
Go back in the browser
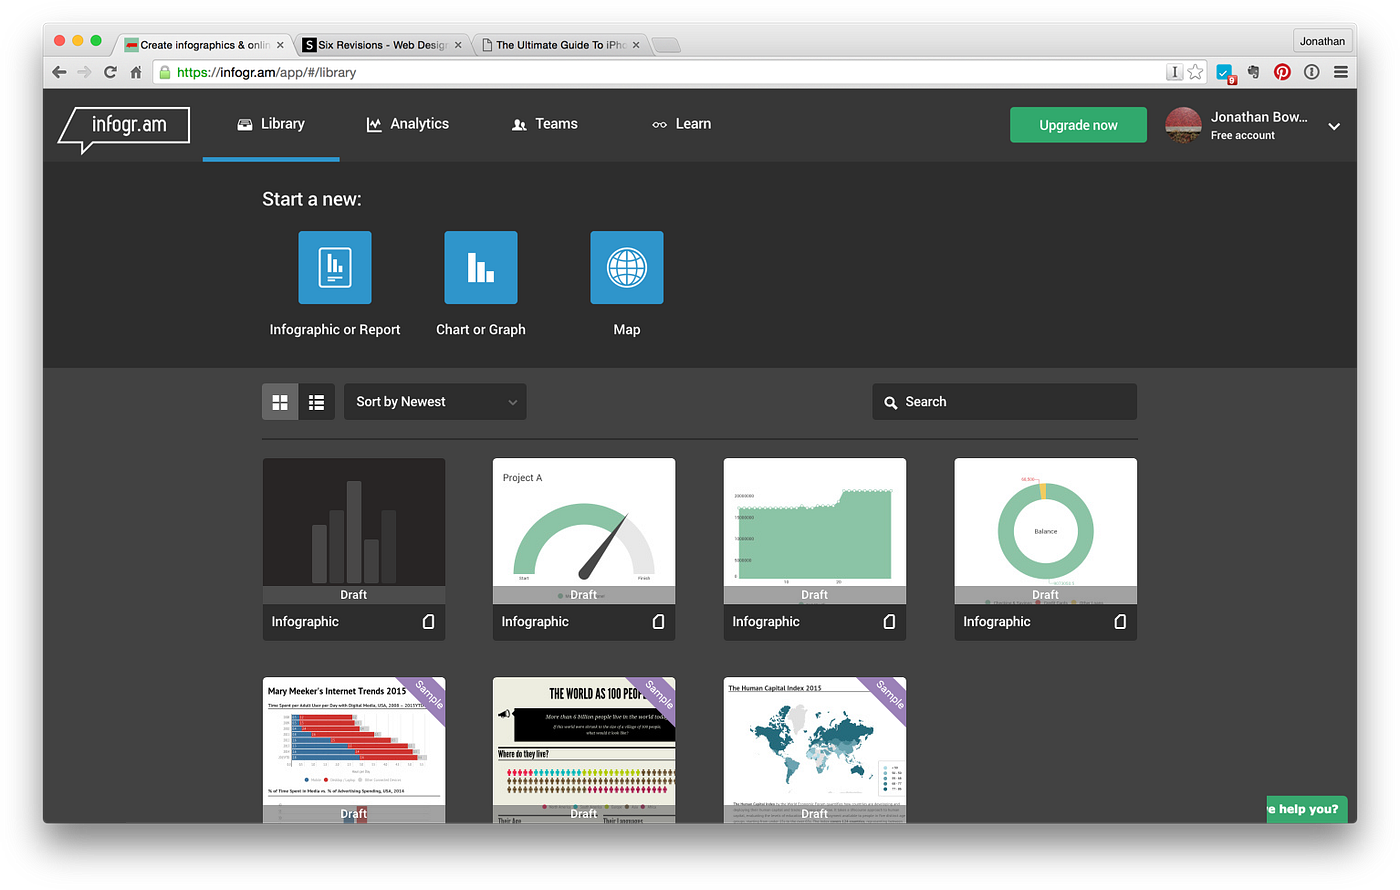pos(59,72)
